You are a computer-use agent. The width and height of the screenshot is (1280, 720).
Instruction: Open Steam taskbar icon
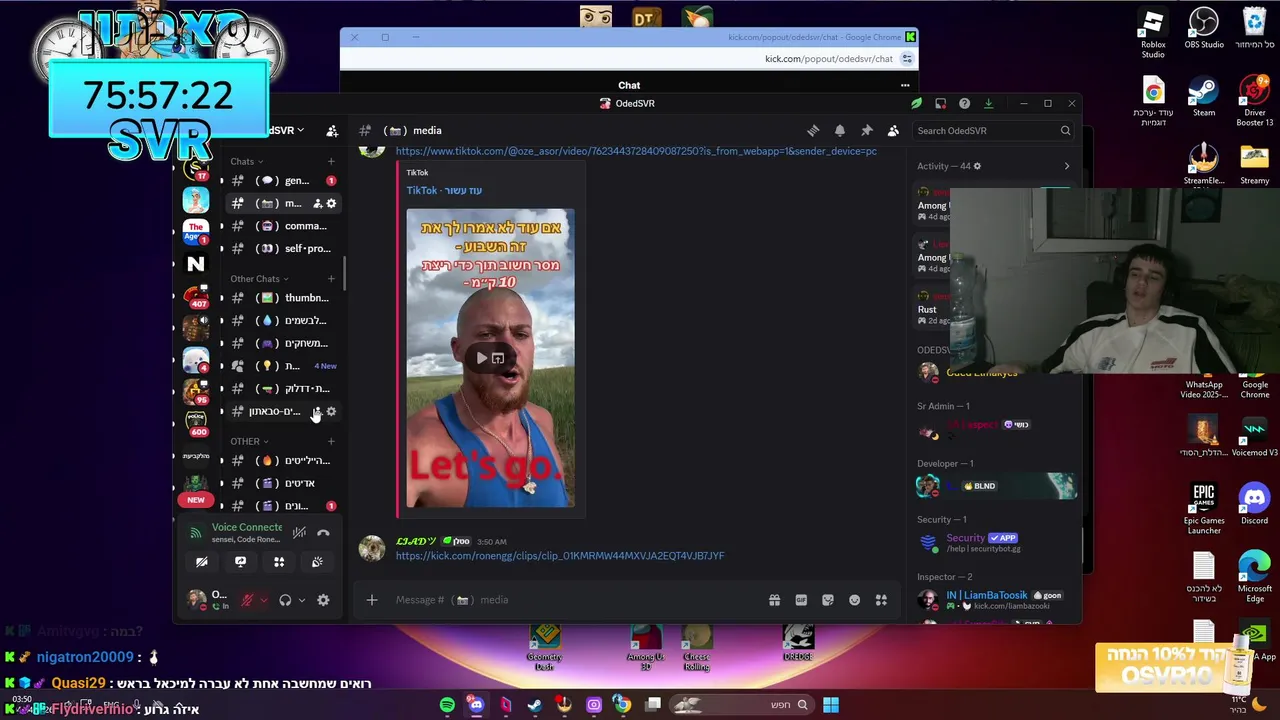[x=535, y=705]
